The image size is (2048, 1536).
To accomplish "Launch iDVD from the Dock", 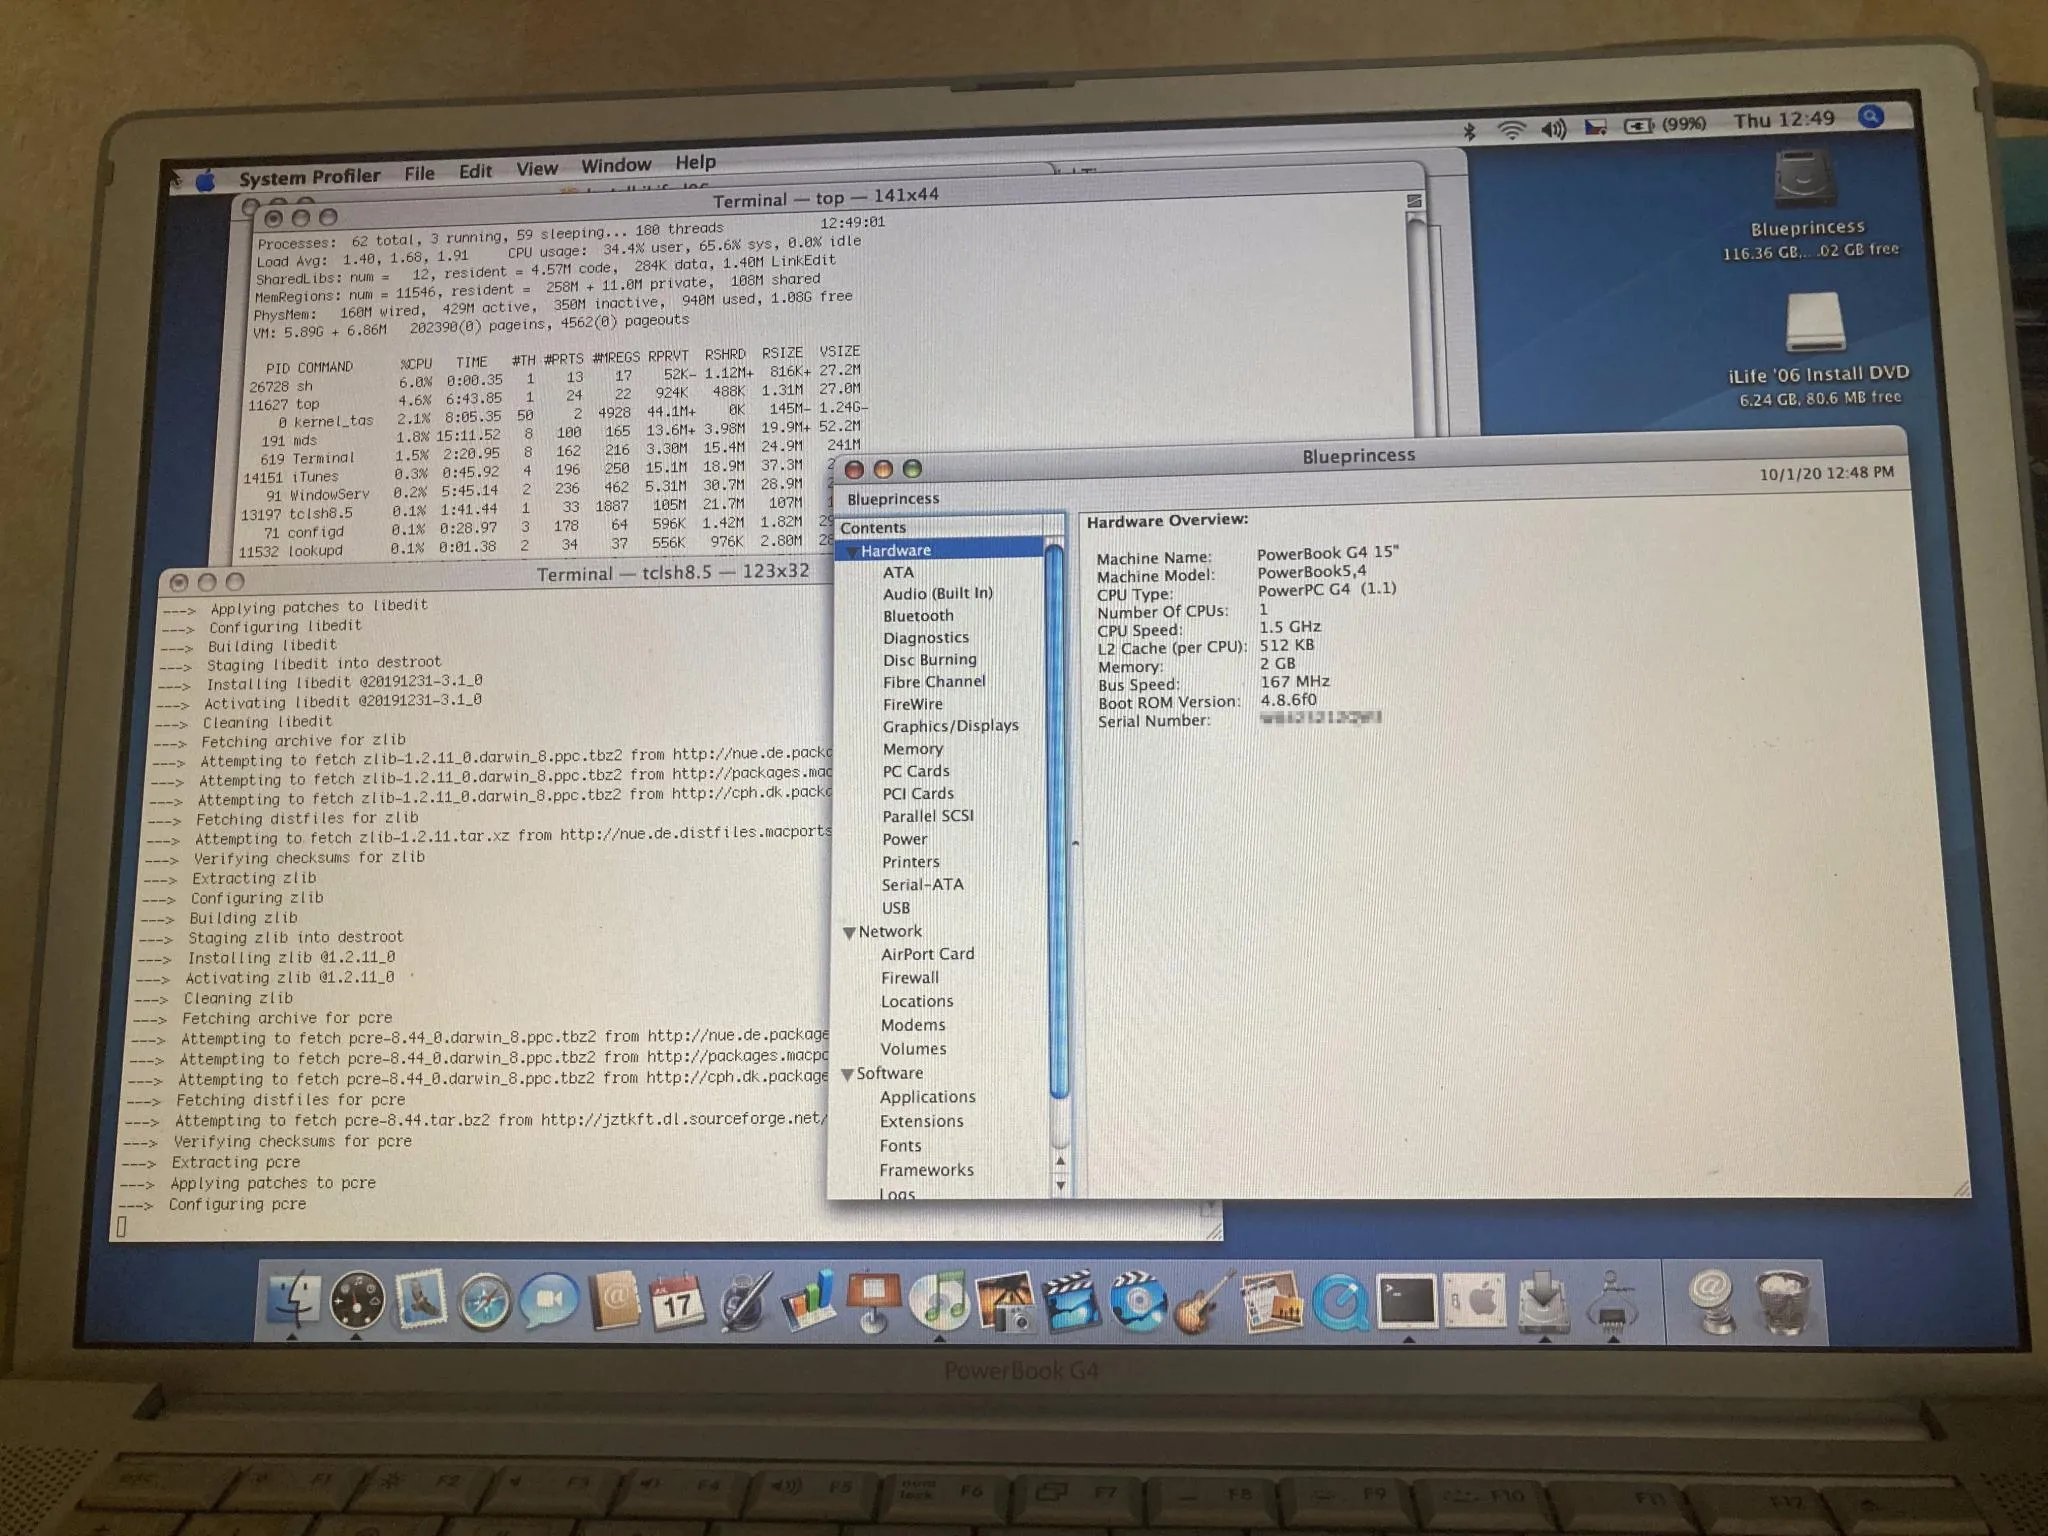I will [x=1137, y=1301].
